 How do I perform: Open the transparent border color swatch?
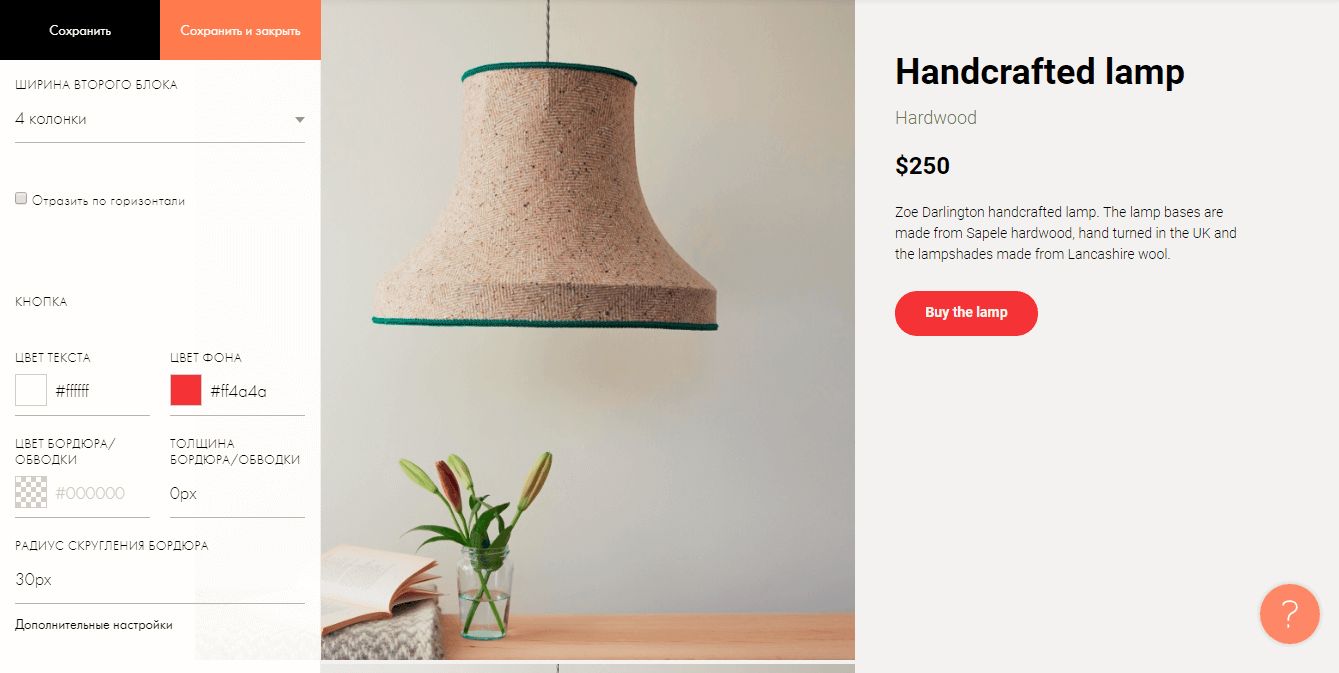(31, 492)
